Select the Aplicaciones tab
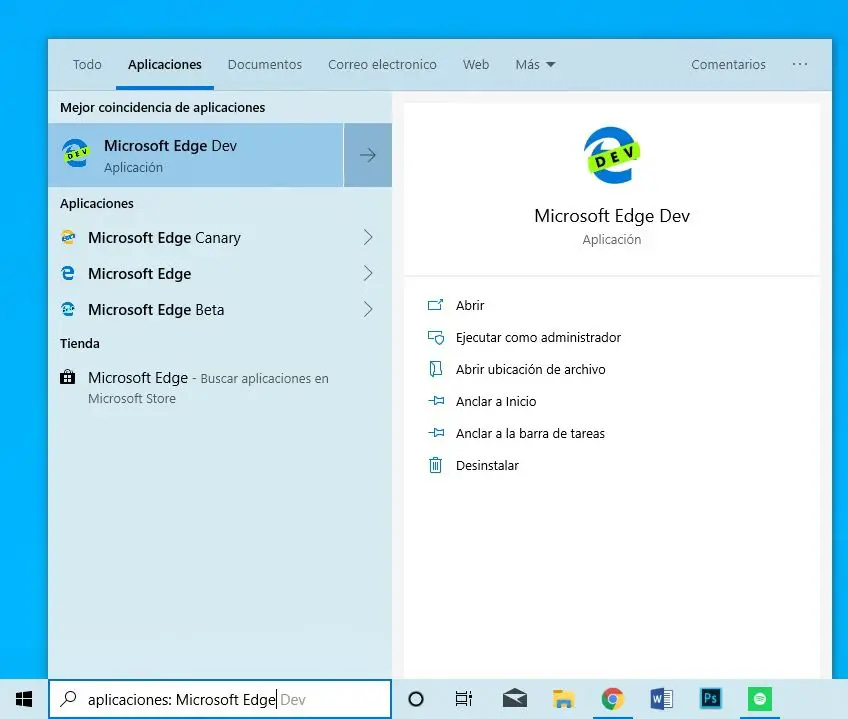 (x=164, y=64)
